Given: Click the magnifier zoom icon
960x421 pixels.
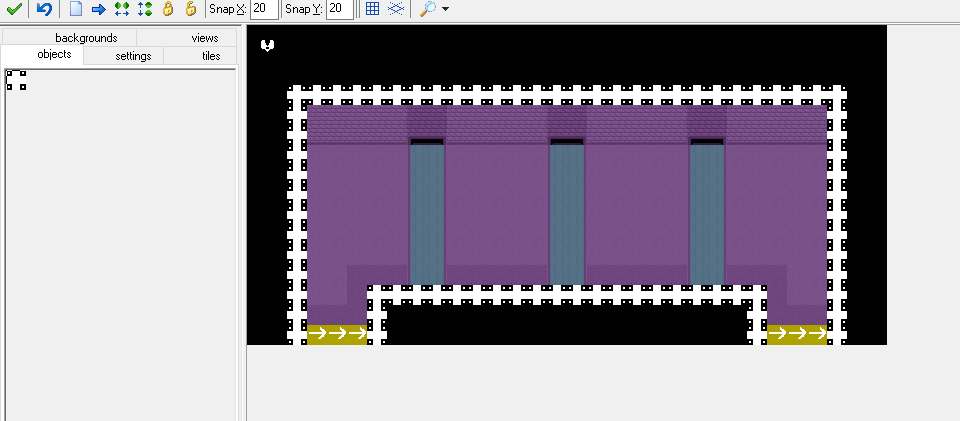Looking at the screenshot, I should (x=427, y=9).
